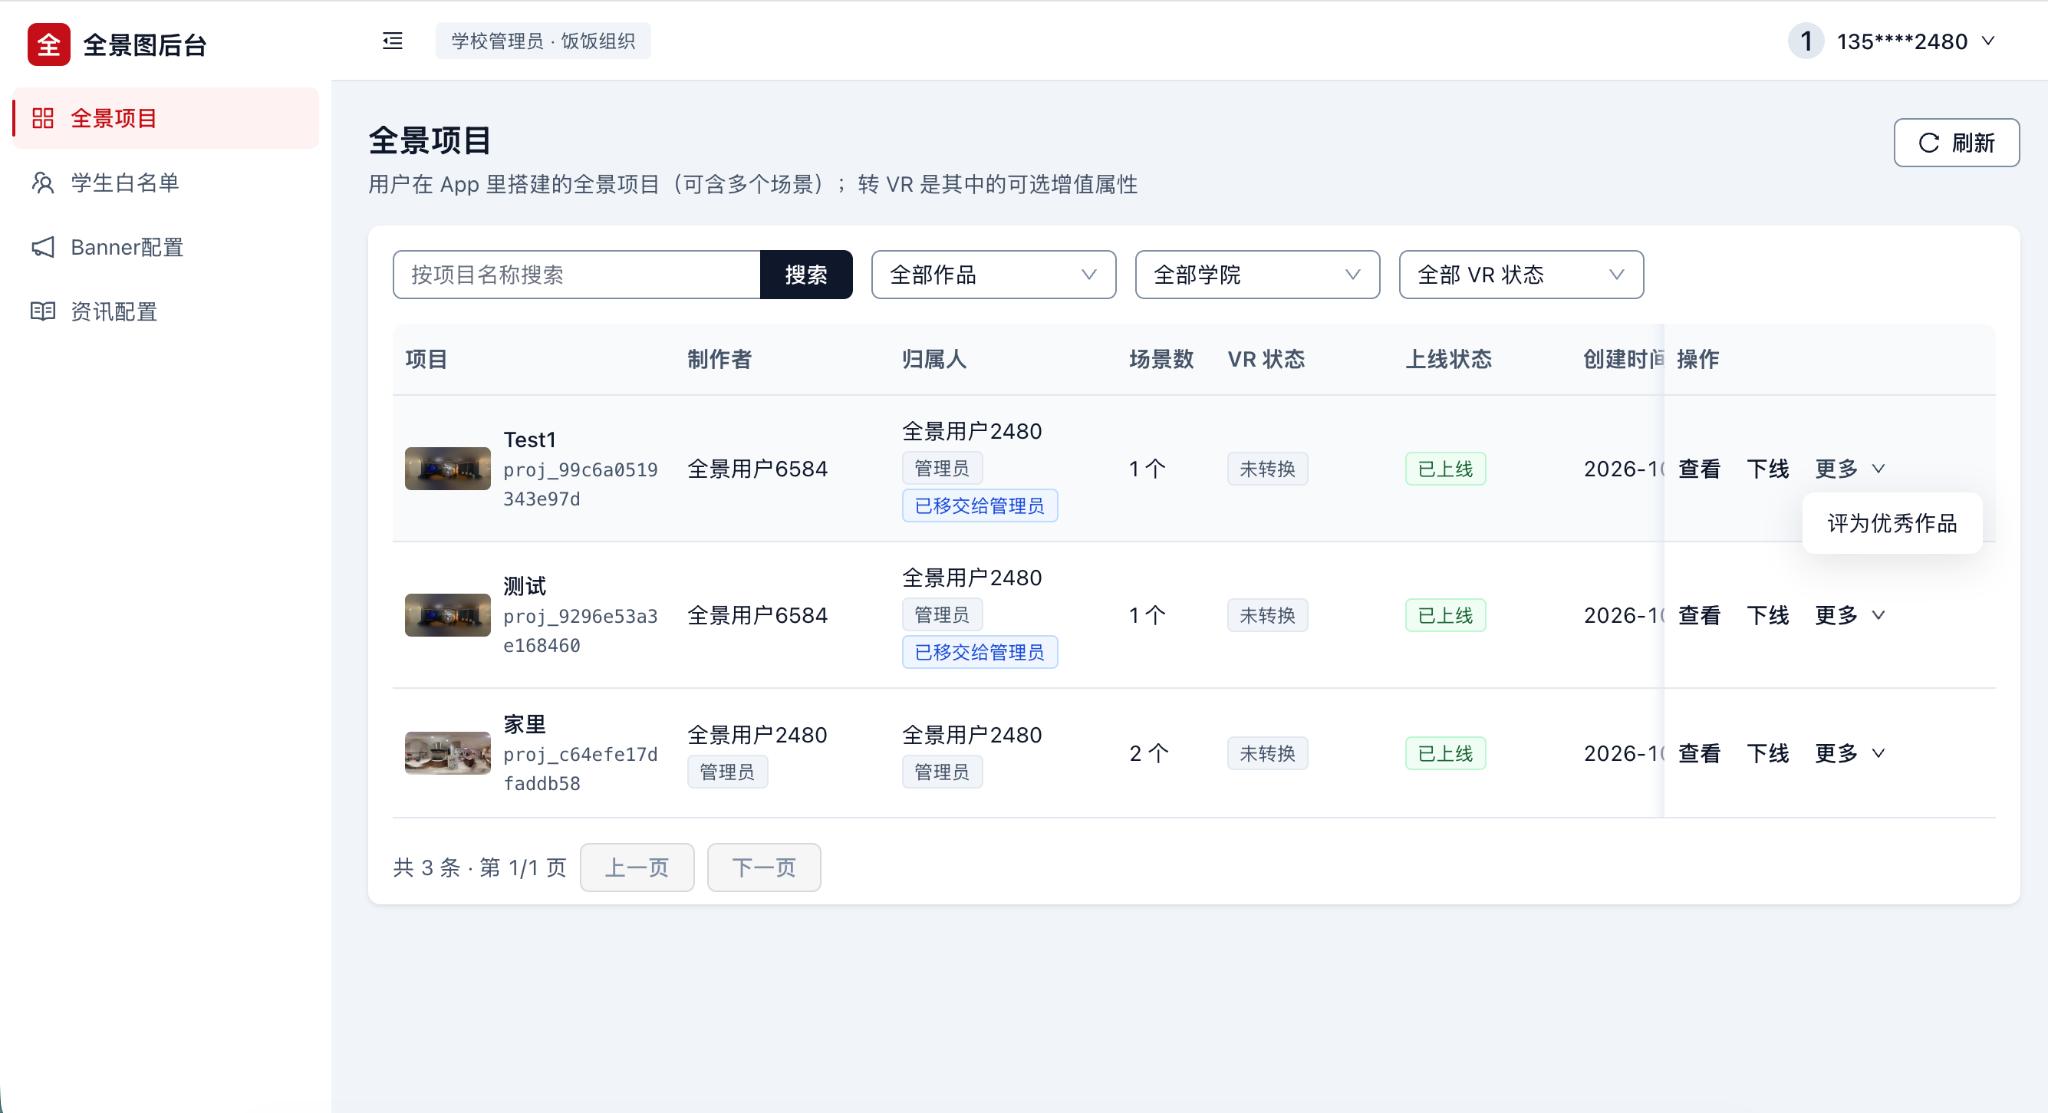Click 下线 for the Test1 project
Image resolution: width=2048 pixels, height=1113 pixels.
pos(1767,469)
